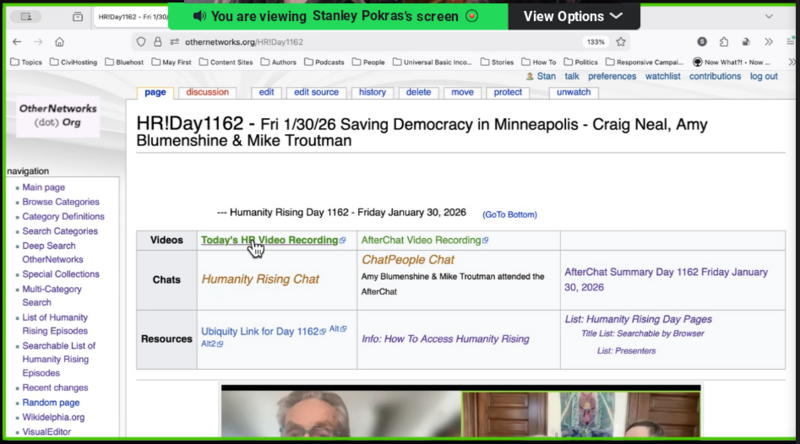800x444 pixels.
Task: Click the 133% zoom level indicator
Action: point(595,42)
